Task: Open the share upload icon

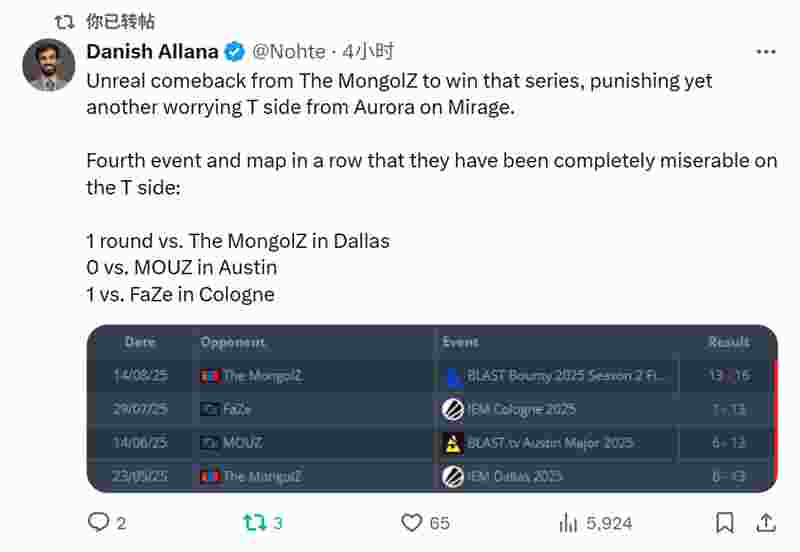Action: [766, 522]
